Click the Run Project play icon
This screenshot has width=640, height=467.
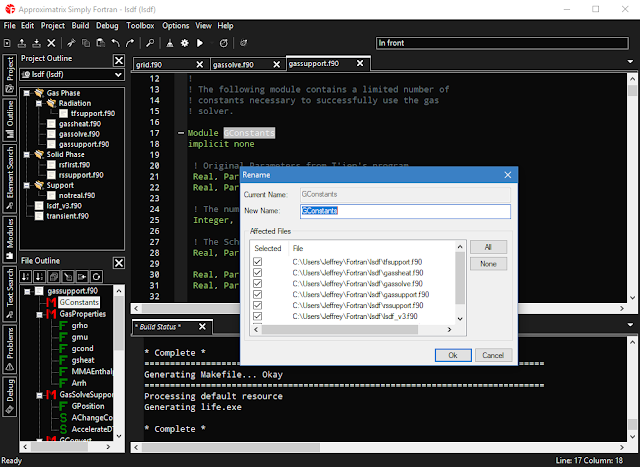(x=200, y=43)
